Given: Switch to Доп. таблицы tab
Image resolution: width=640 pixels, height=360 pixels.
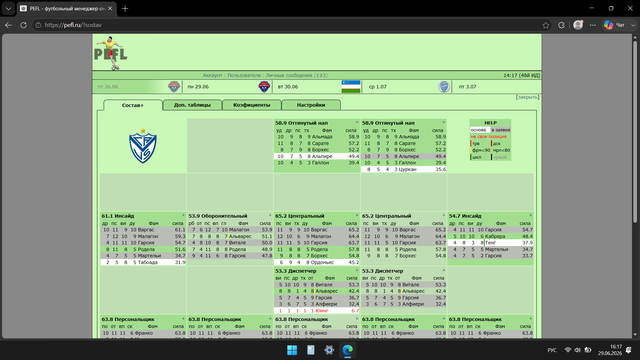Looking at the screenshot, I should pos(192,105).
